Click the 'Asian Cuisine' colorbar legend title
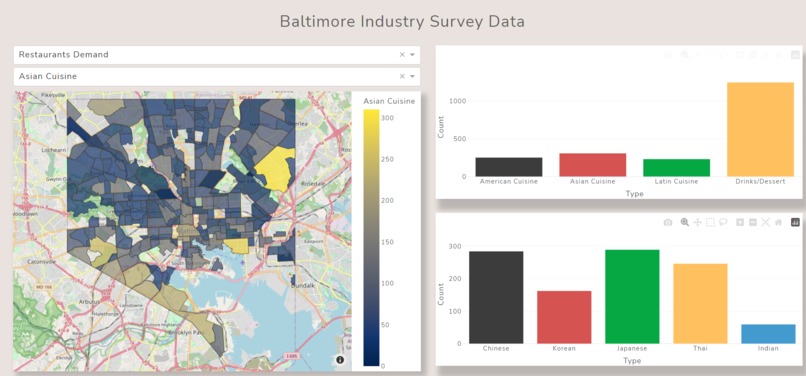The height and width of the screenshot is (376, 806). click(x=389, y=101)
